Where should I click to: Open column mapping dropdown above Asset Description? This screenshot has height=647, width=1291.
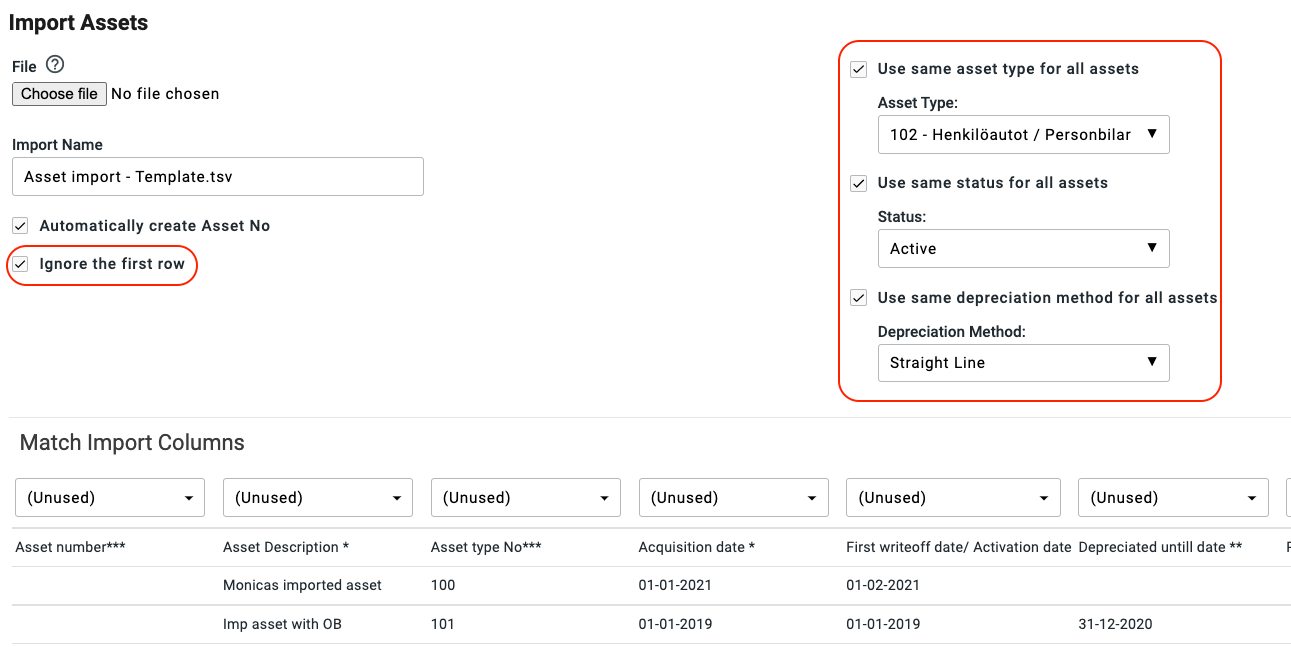(x=317, y=498)
